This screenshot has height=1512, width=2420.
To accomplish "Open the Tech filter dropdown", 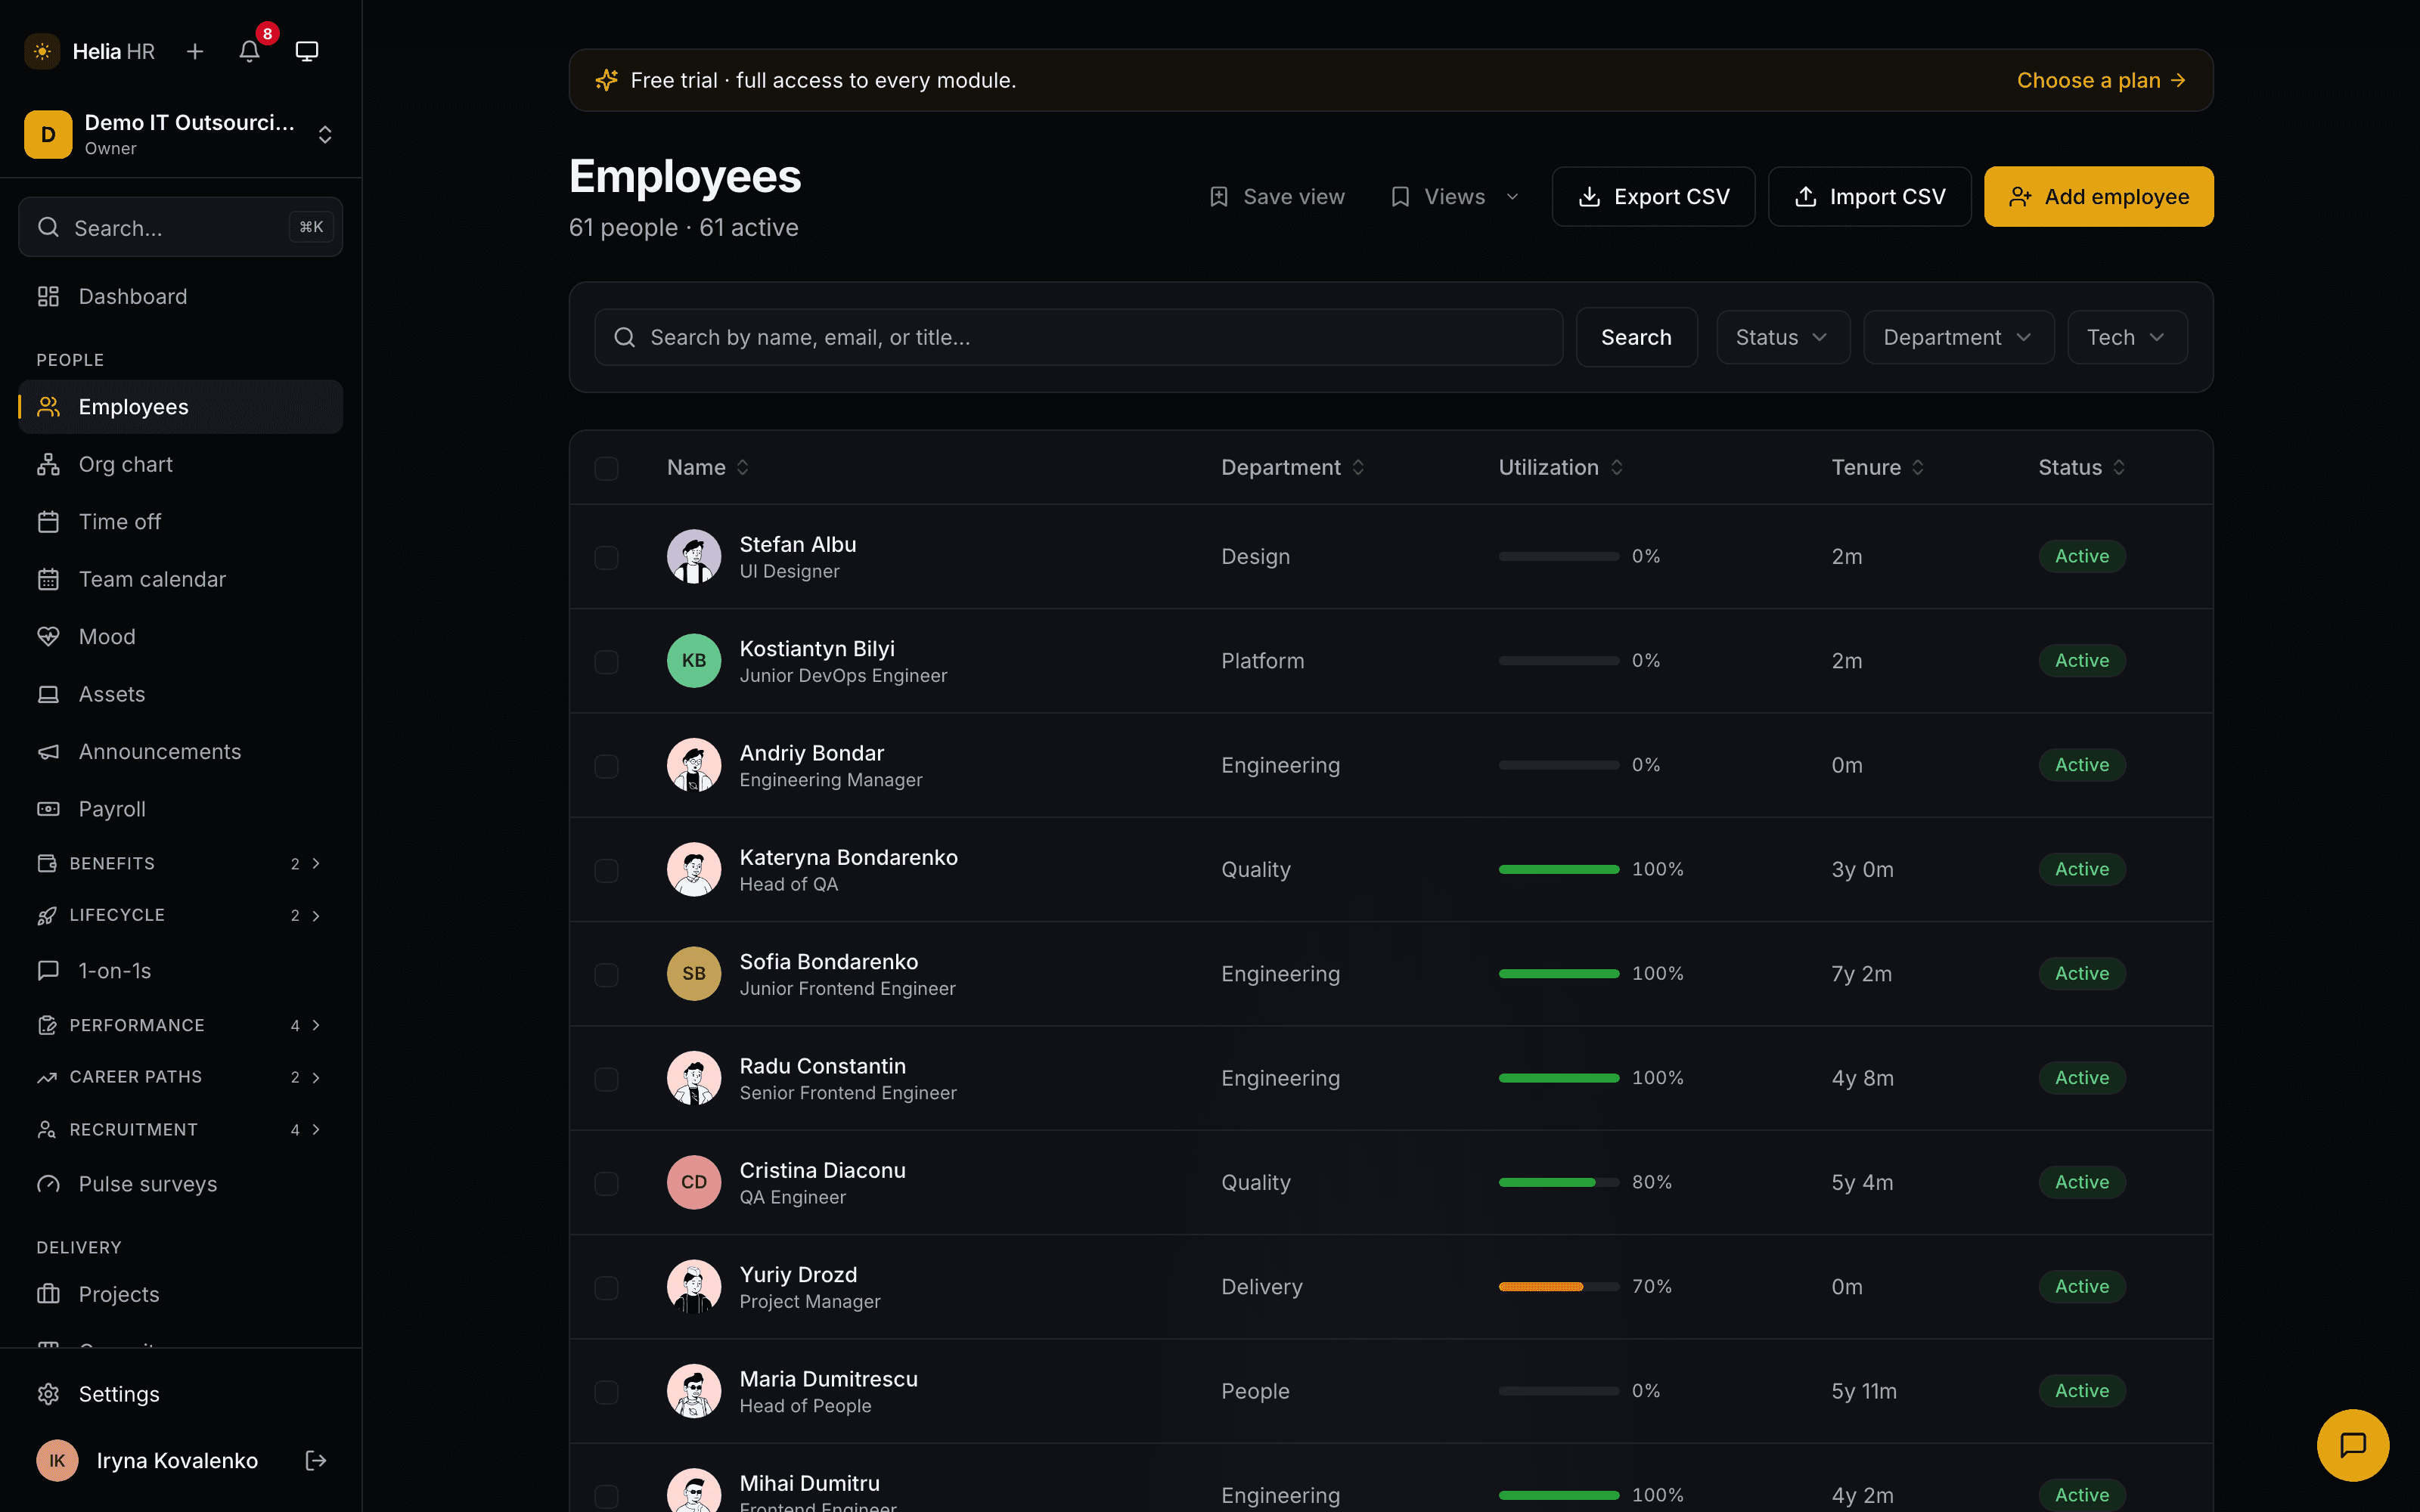I will point(2127,337).
